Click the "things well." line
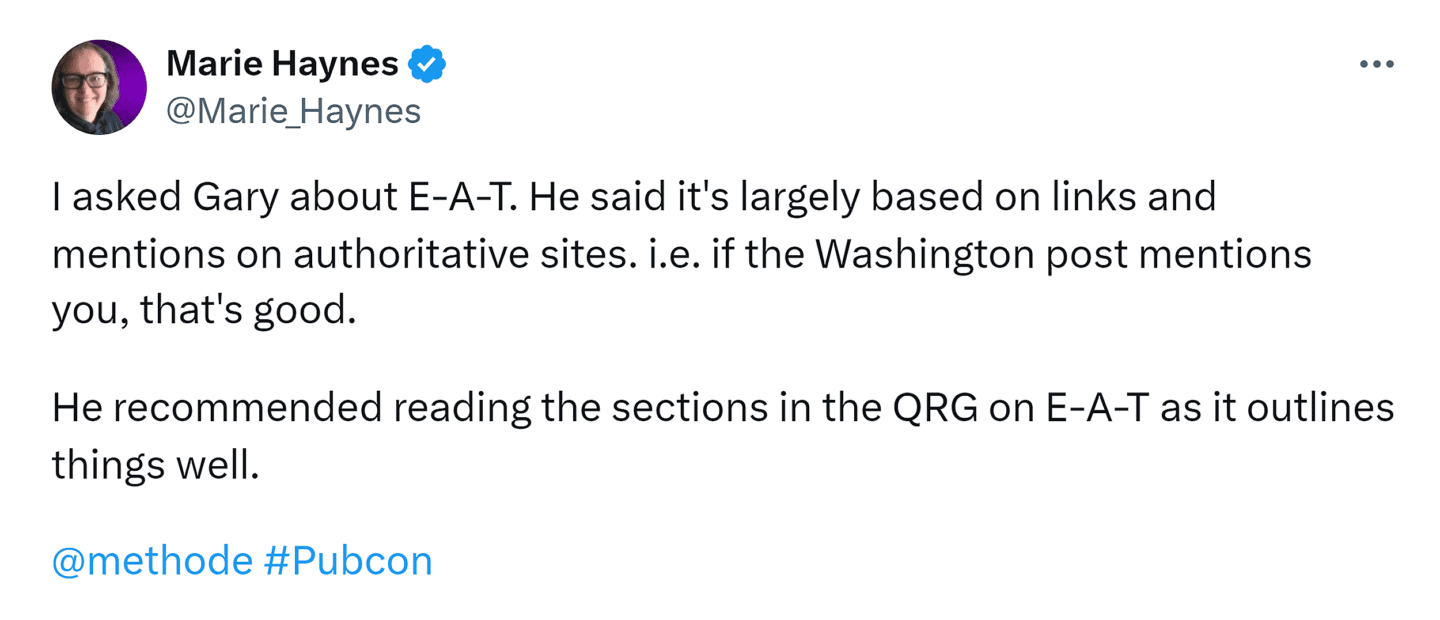 point(155,464)
